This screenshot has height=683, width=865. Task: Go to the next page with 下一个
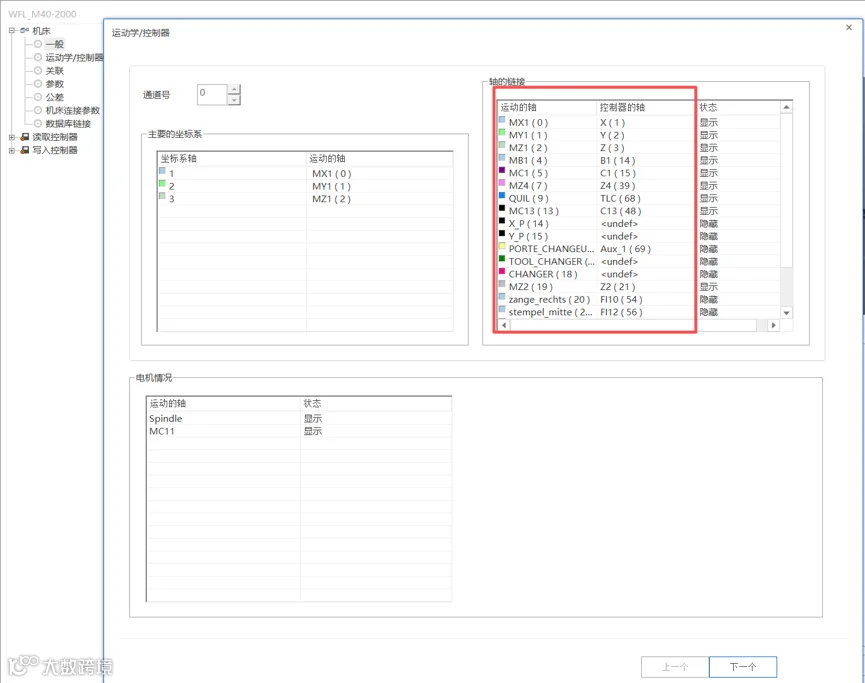coord(743,667)
